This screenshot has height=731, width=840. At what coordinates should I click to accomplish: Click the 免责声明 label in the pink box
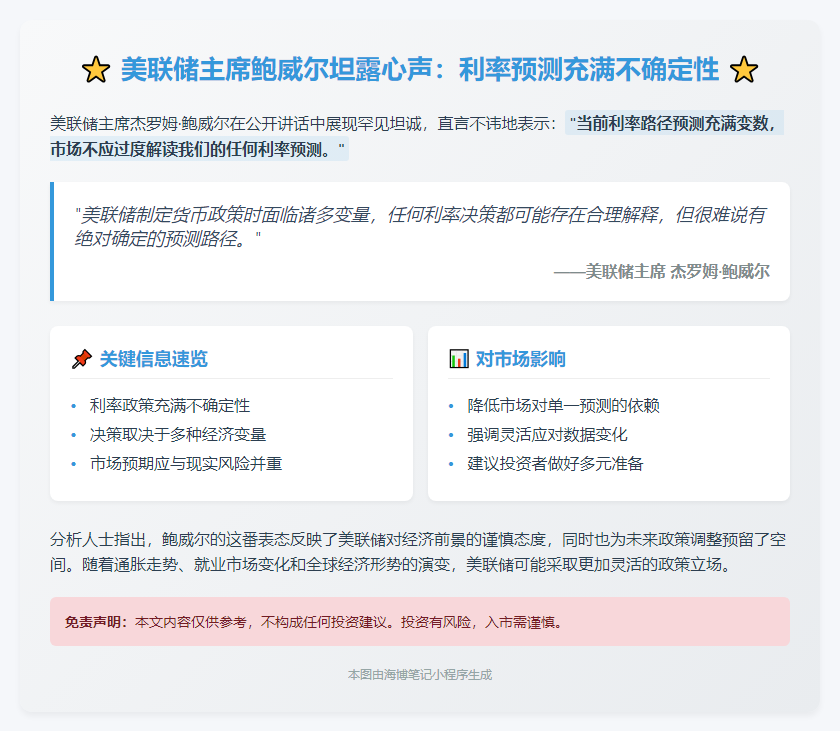pyautogui.click(x=96, y=622)
